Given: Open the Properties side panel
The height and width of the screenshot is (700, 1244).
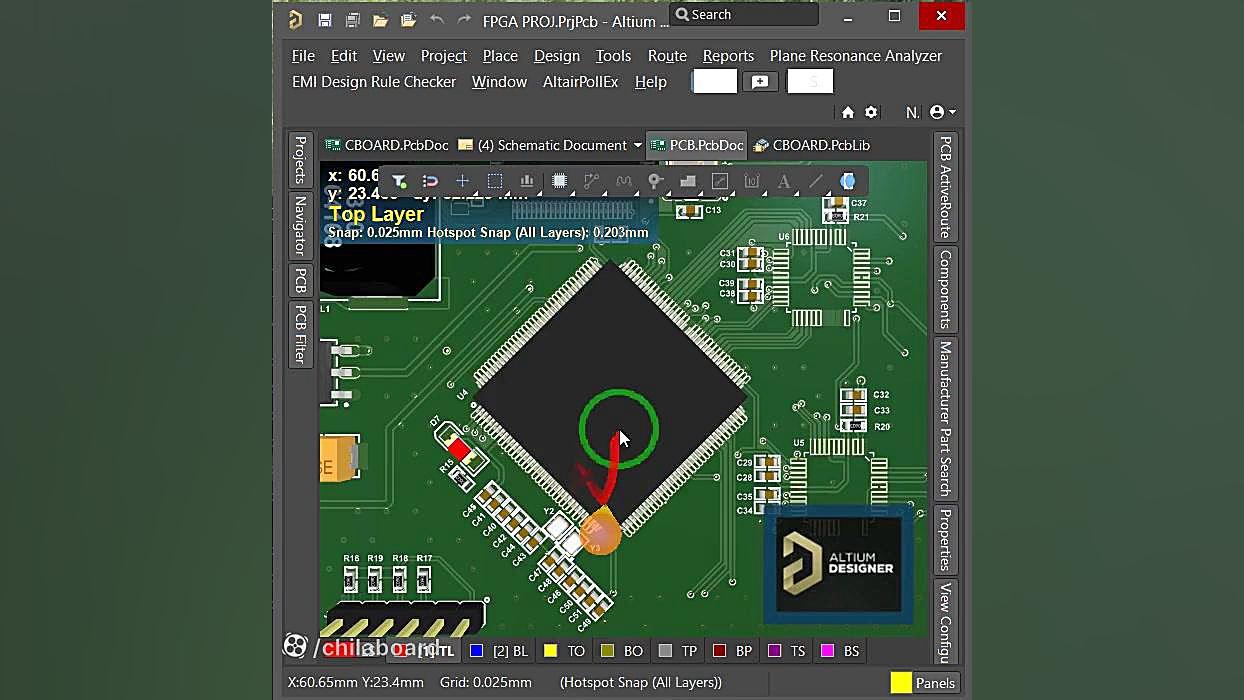Looking at the screenshot, I should pos(945,540).
